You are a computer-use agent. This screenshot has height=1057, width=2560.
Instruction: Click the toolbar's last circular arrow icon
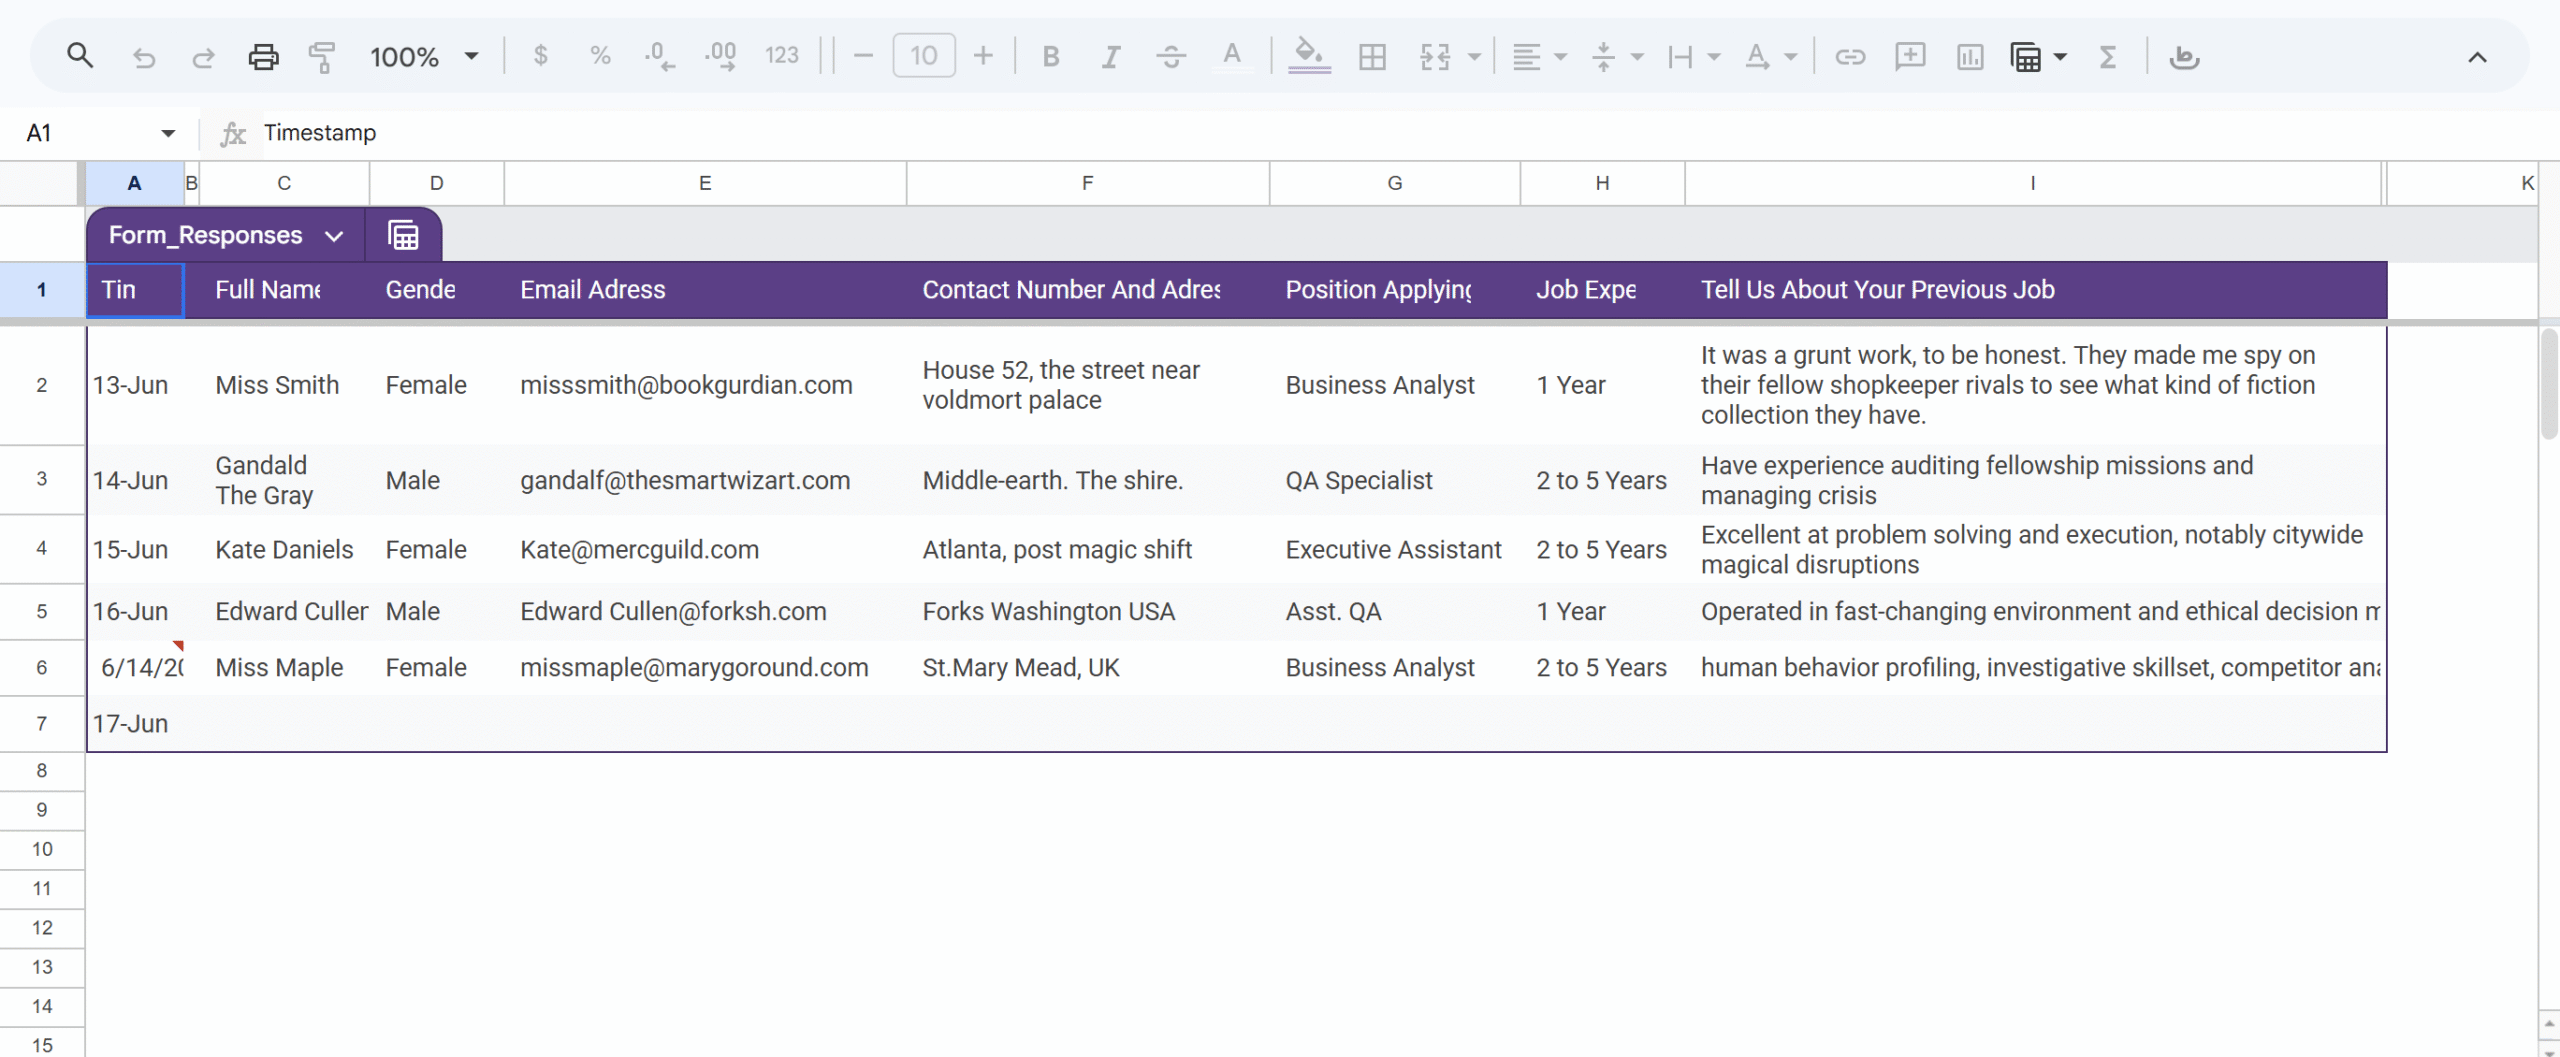[2184, 57]
